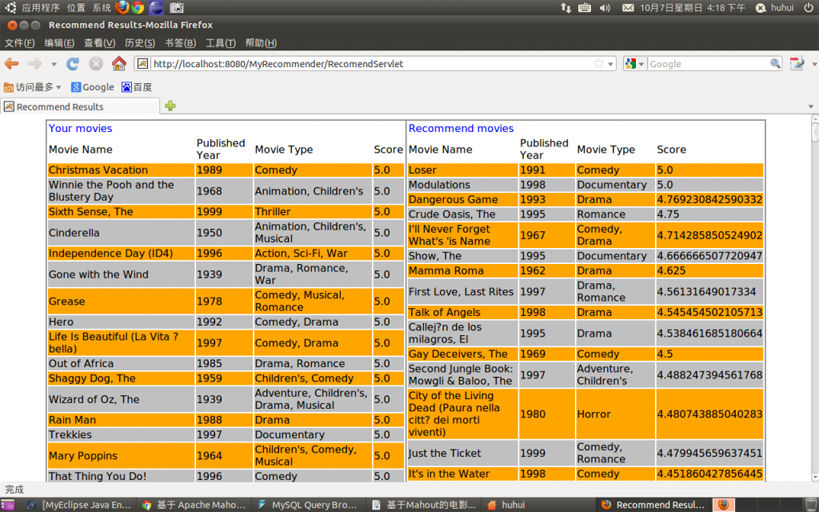Open network connection indicator

click(566, 8)
